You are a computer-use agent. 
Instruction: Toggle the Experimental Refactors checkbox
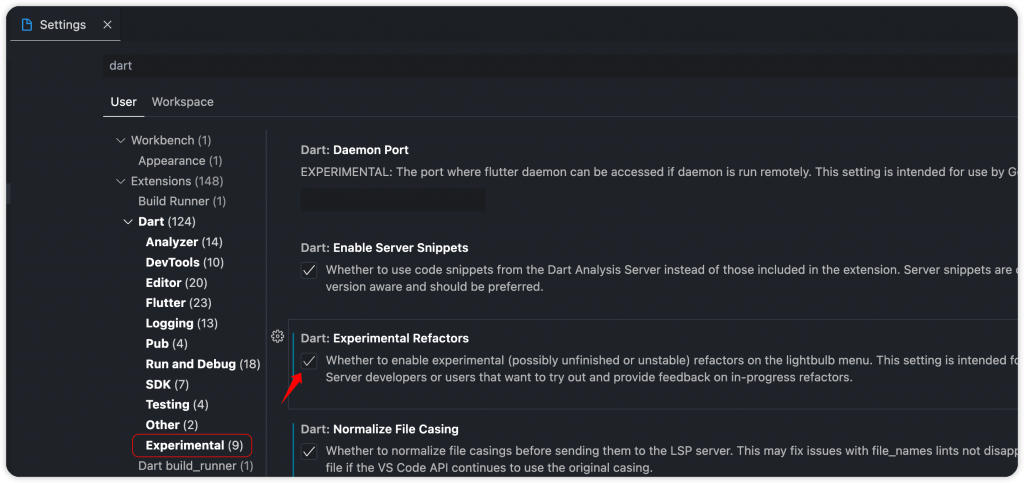pos(309,361)
